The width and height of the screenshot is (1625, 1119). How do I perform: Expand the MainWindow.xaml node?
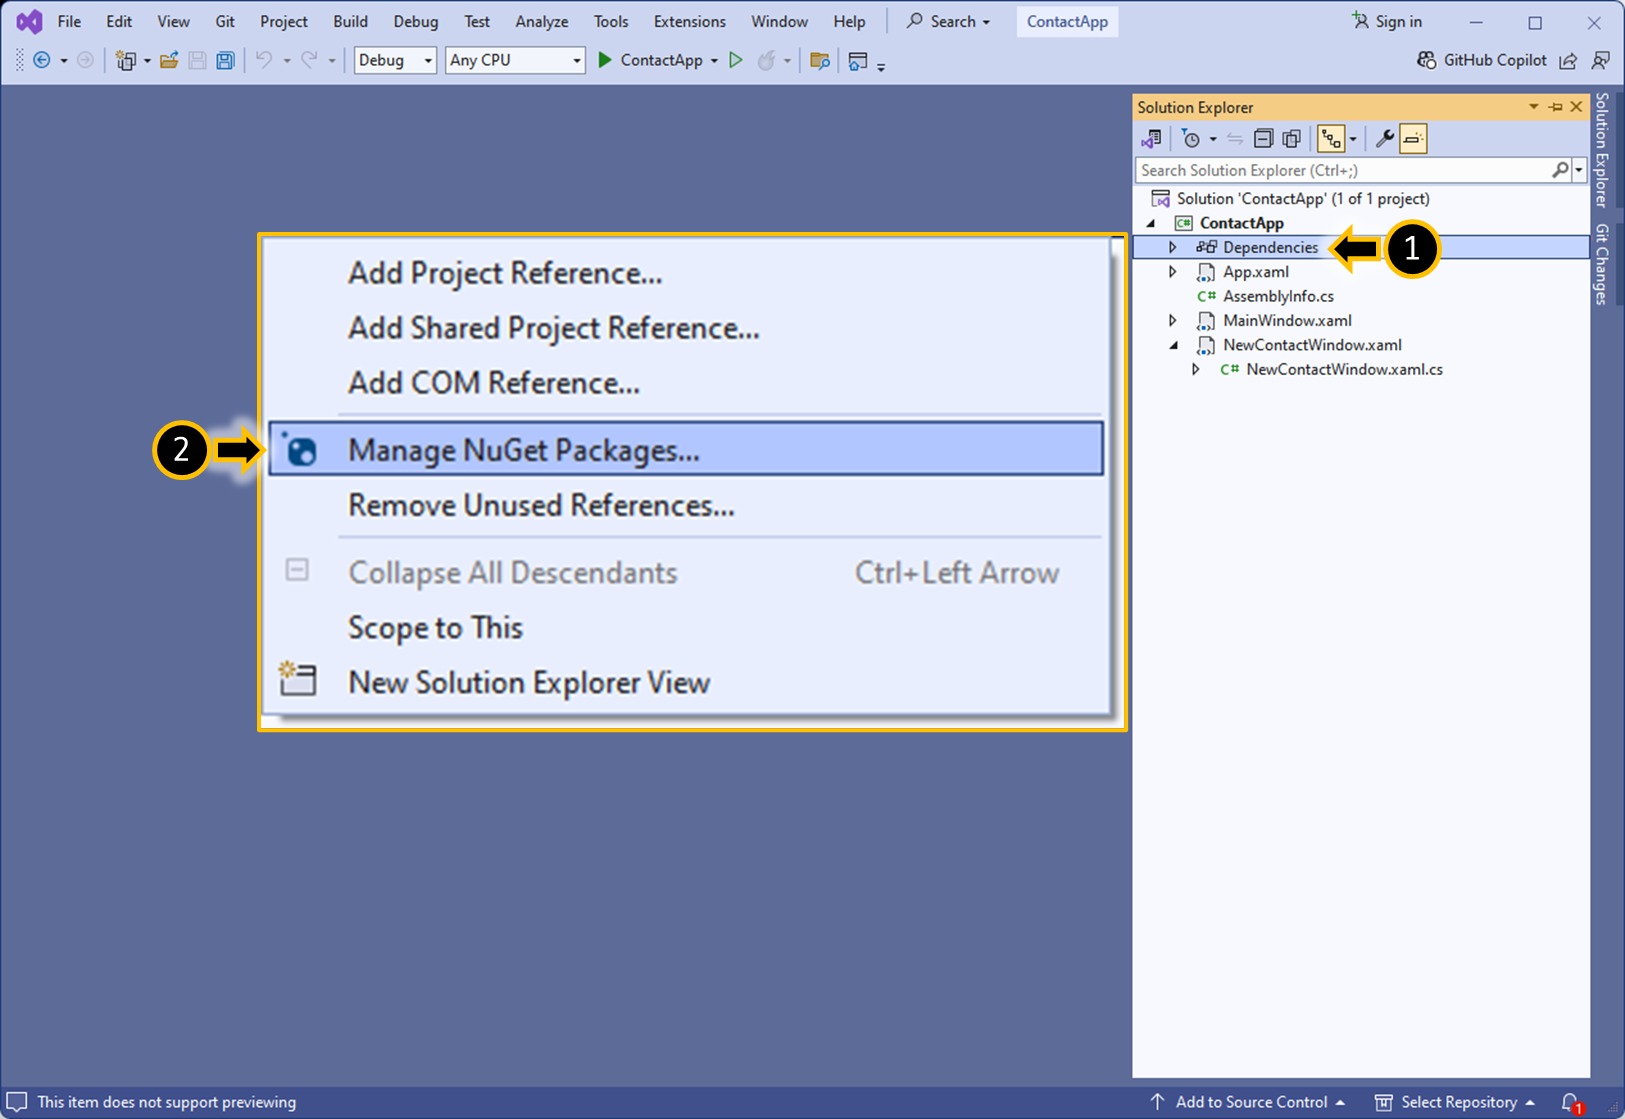click(1173, 321)
